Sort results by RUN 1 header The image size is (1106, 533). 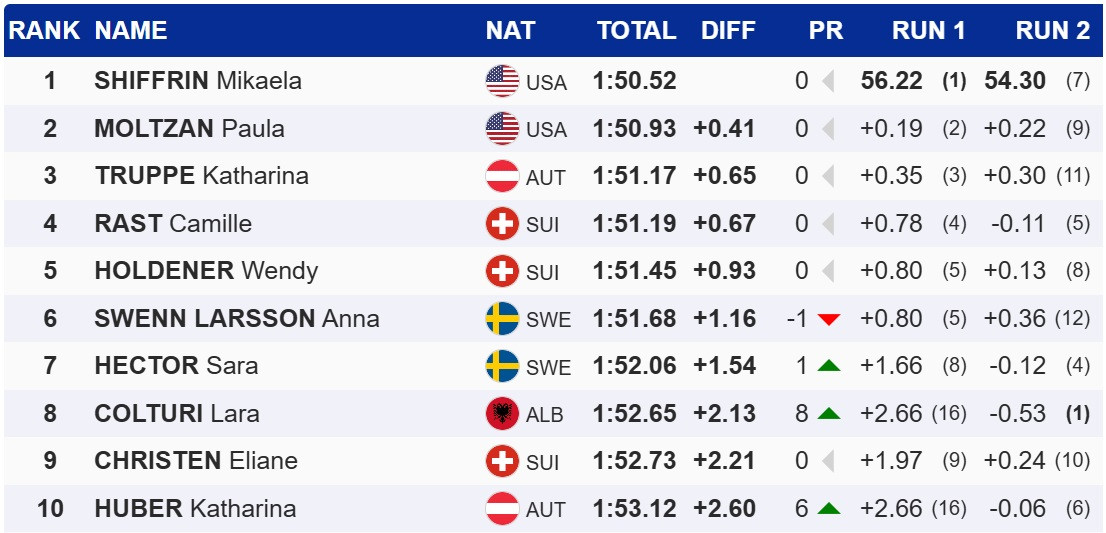pyautogui.click(x=928, y=31)
